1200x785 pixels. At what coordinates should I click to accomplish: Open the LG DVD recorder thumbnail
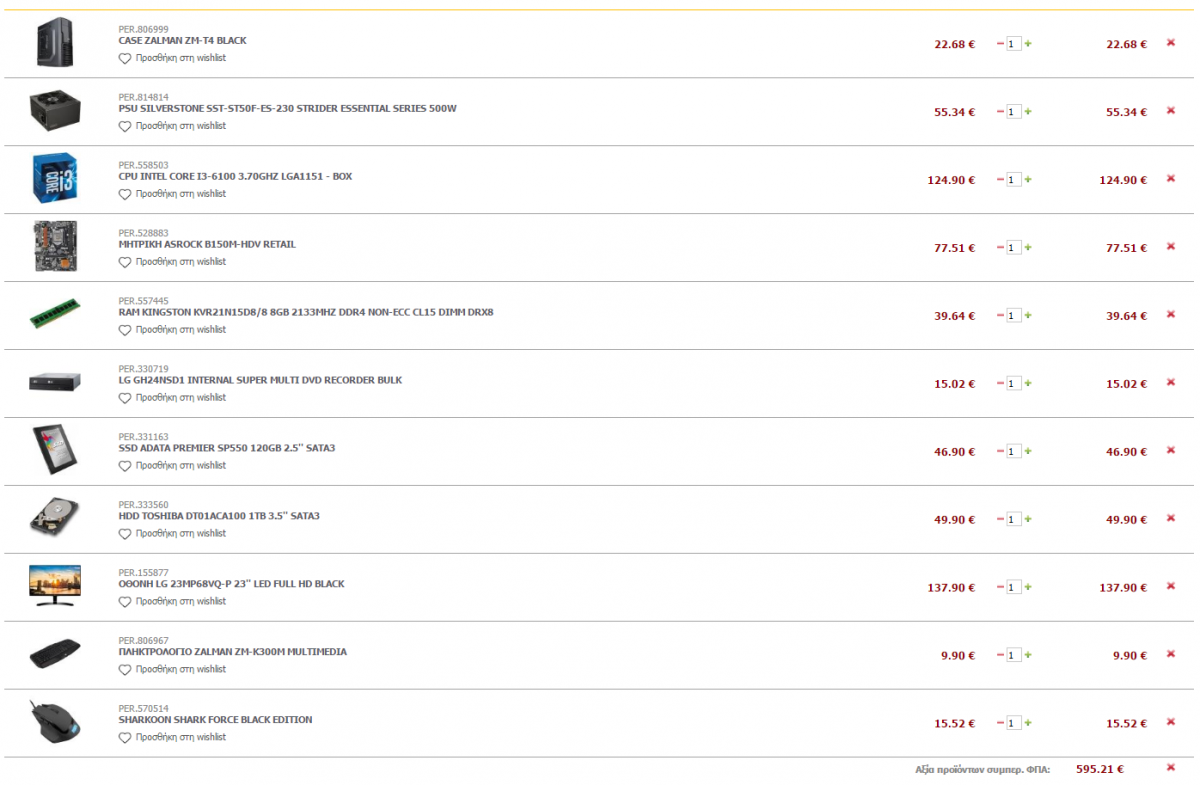(x=55, y=383)
